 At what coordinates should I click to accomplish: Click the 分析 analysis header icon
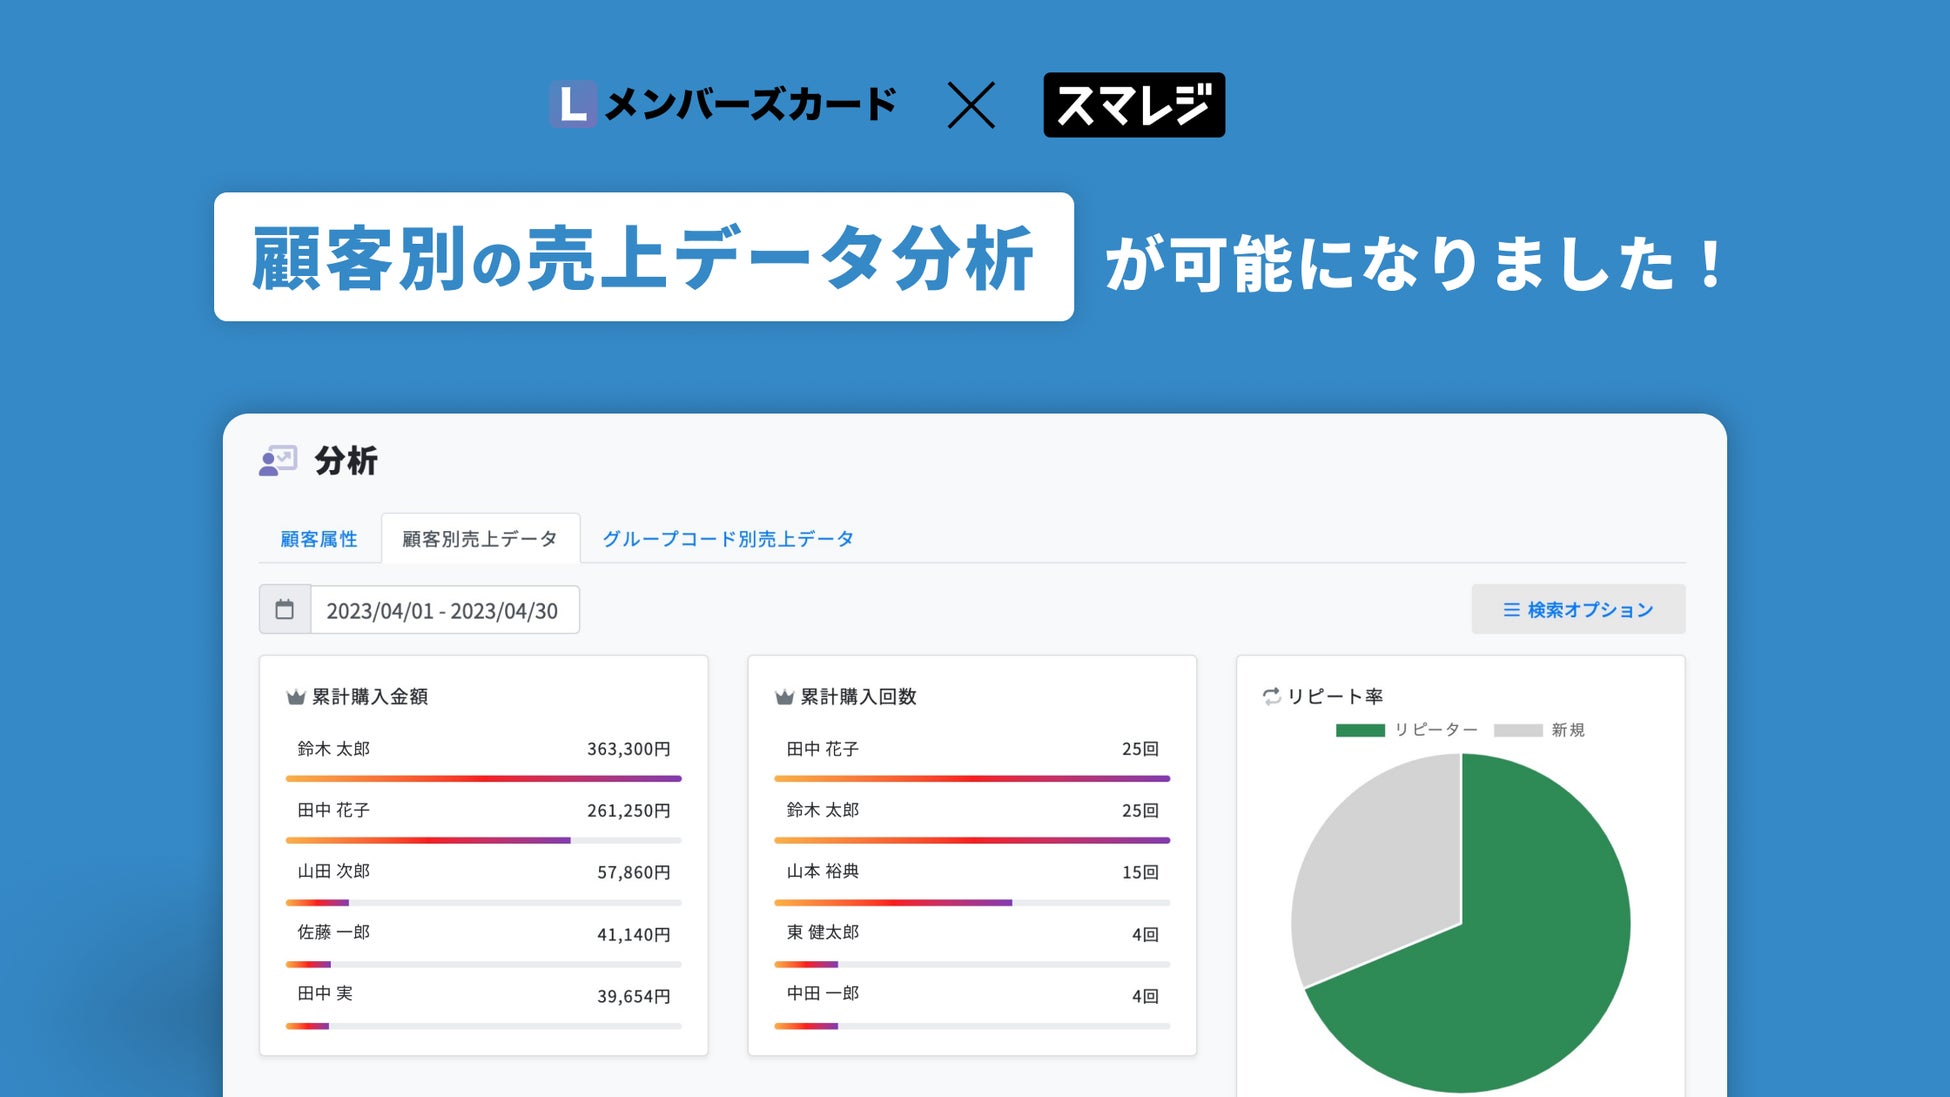(278, 461)
